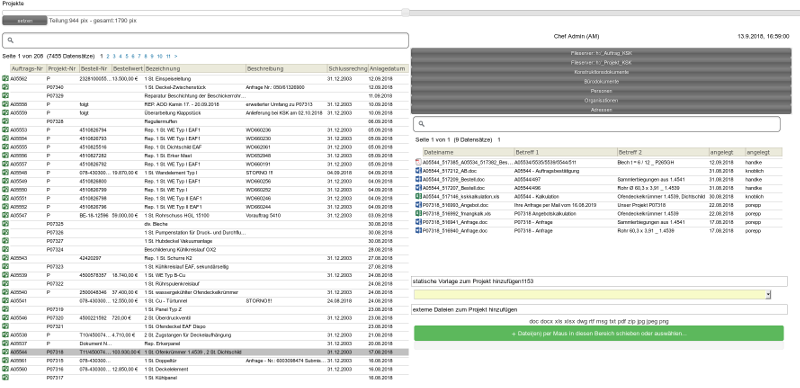Viewport: 800px width, 388px height.
Task: Click the green icon of row P07329
Action: point(6,95)
